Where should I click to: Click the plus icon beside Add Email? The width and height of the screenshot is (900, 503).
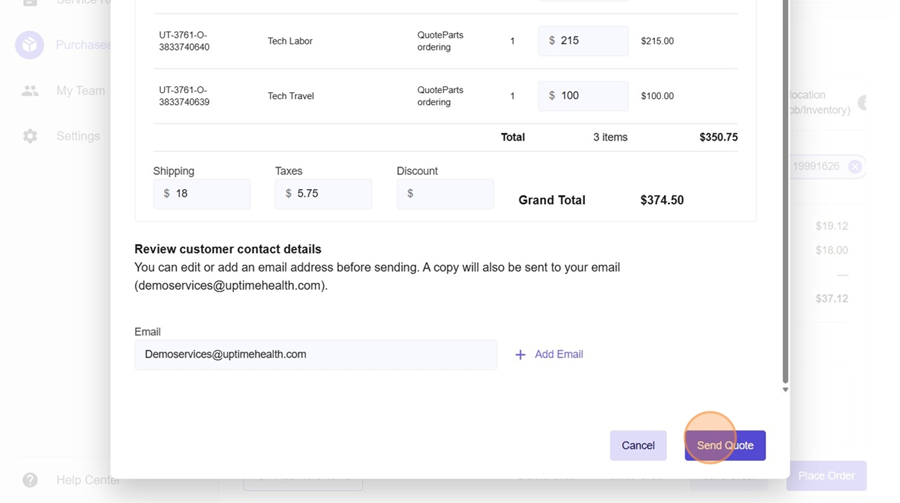click(520, 355)
